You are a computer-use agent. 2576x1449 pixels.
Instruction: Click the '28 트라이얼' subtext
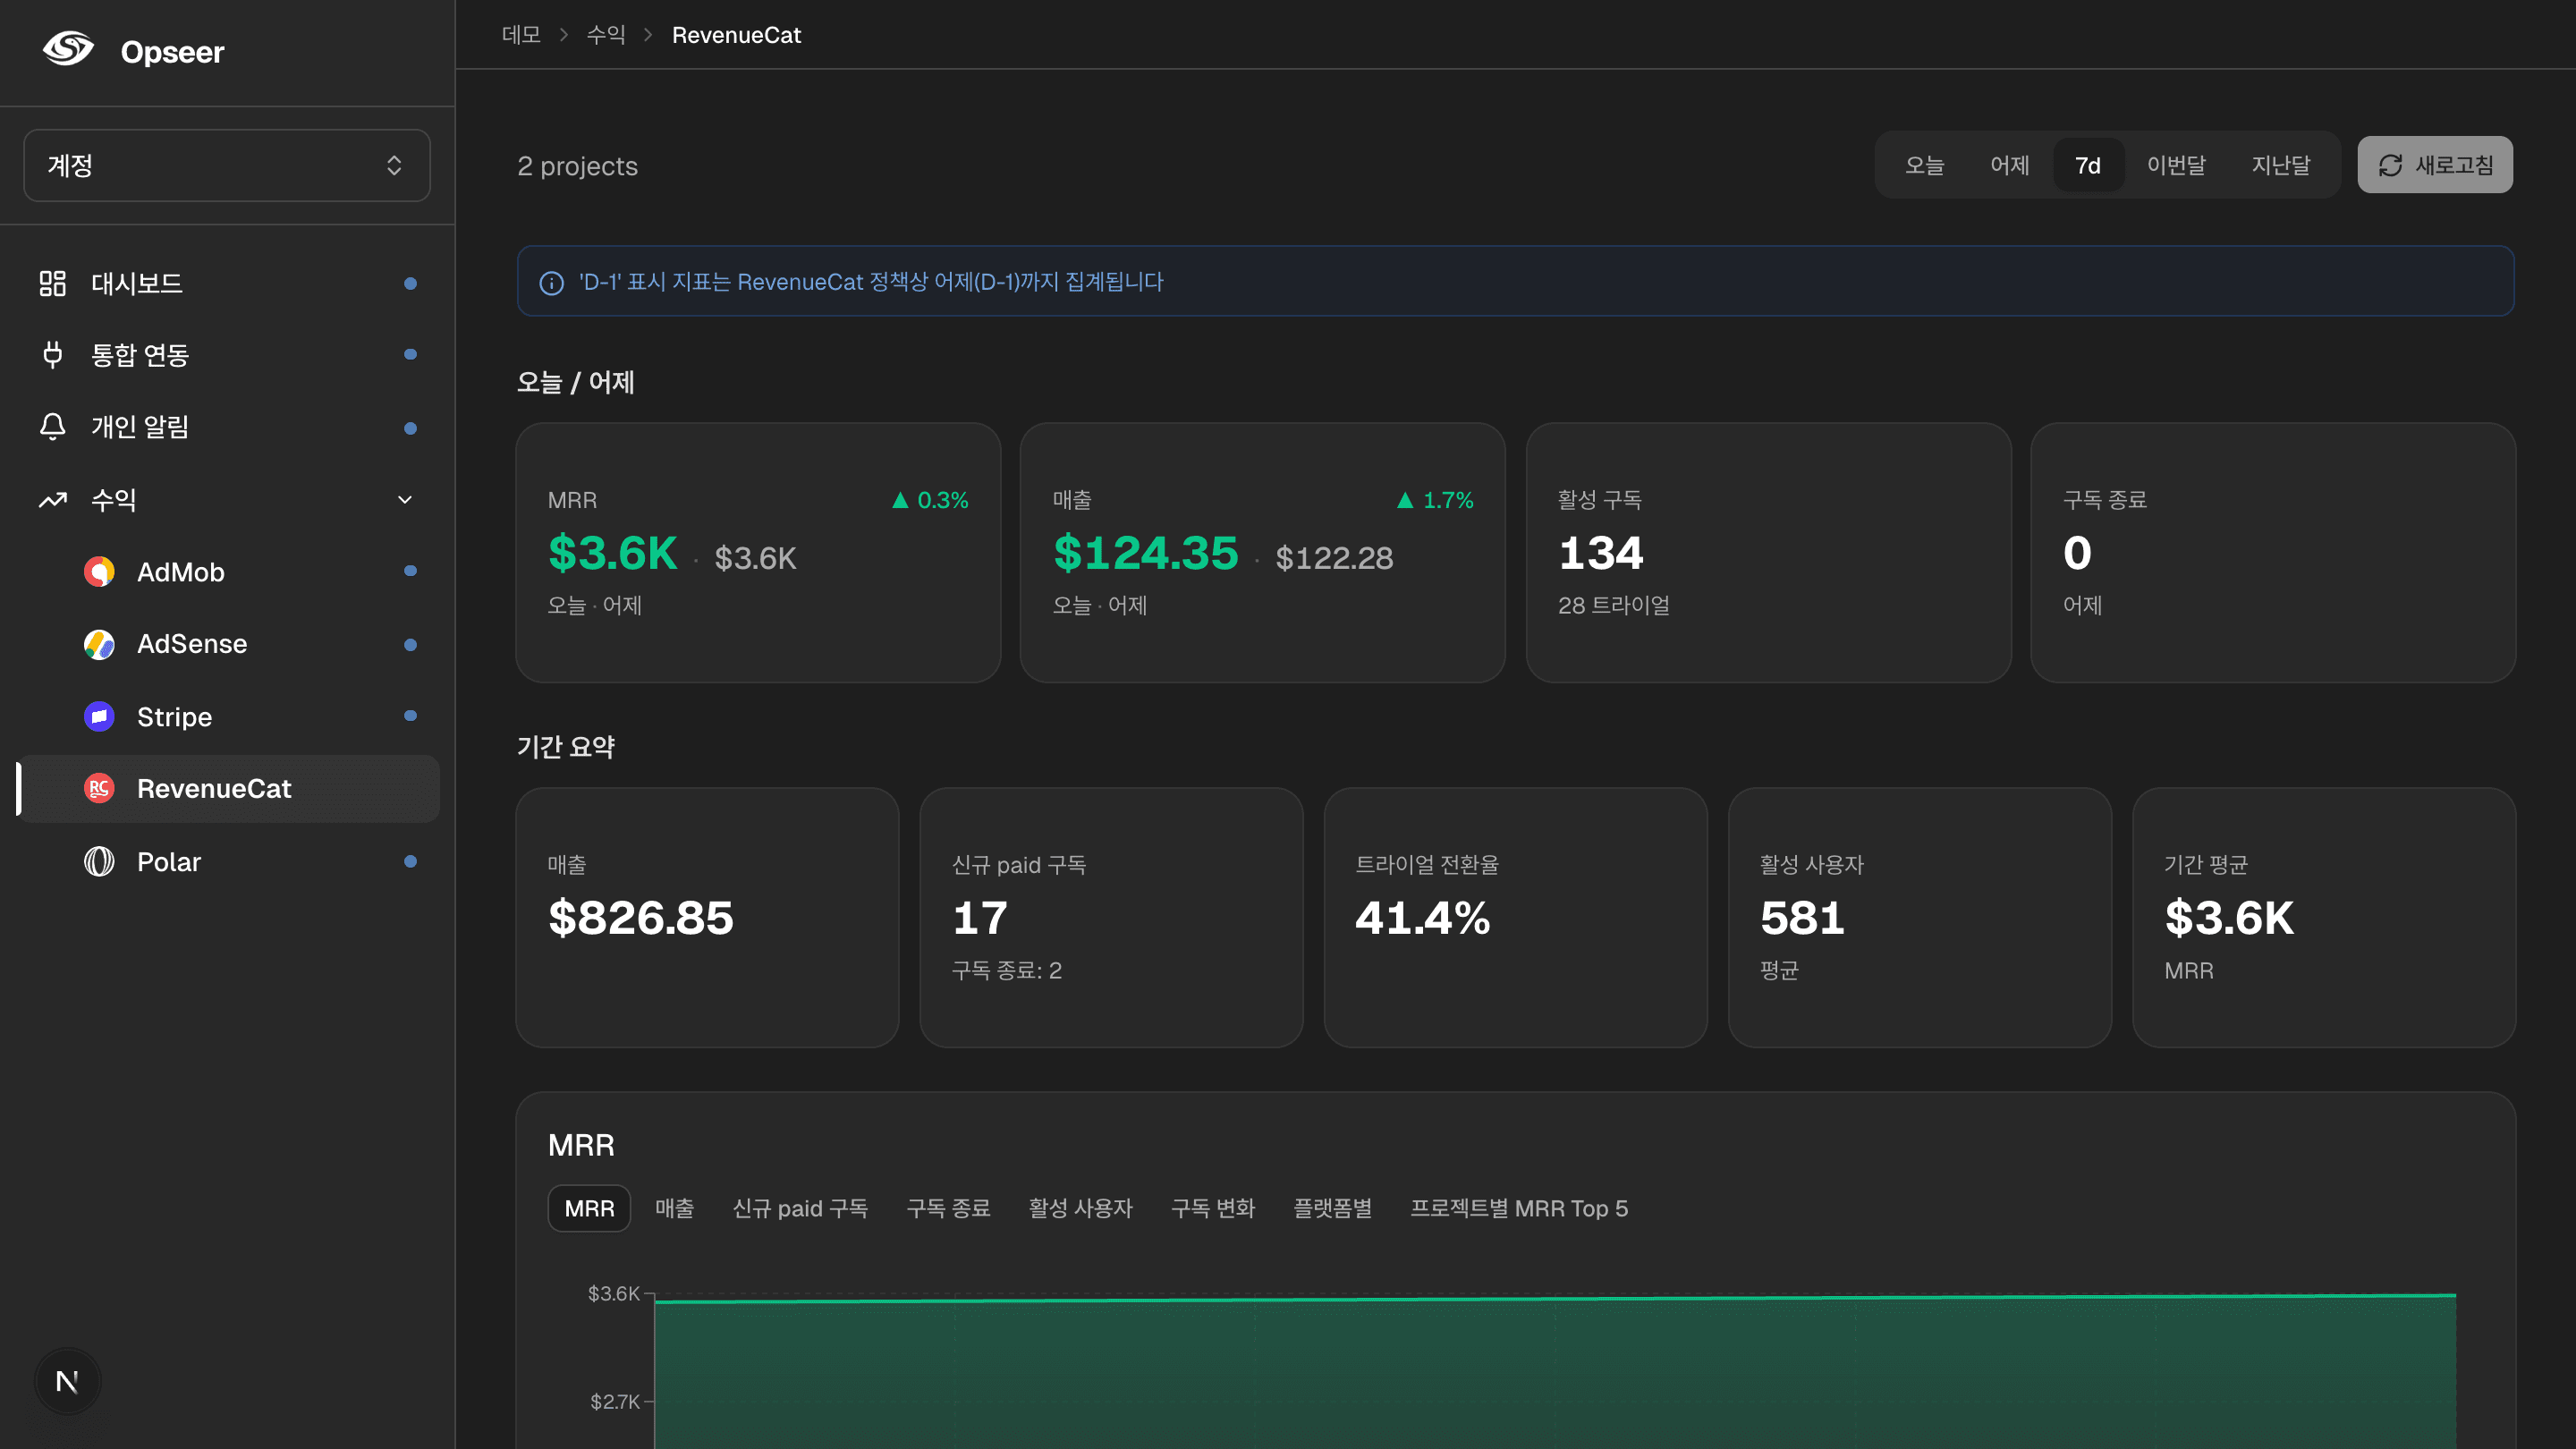point(1613,605)
